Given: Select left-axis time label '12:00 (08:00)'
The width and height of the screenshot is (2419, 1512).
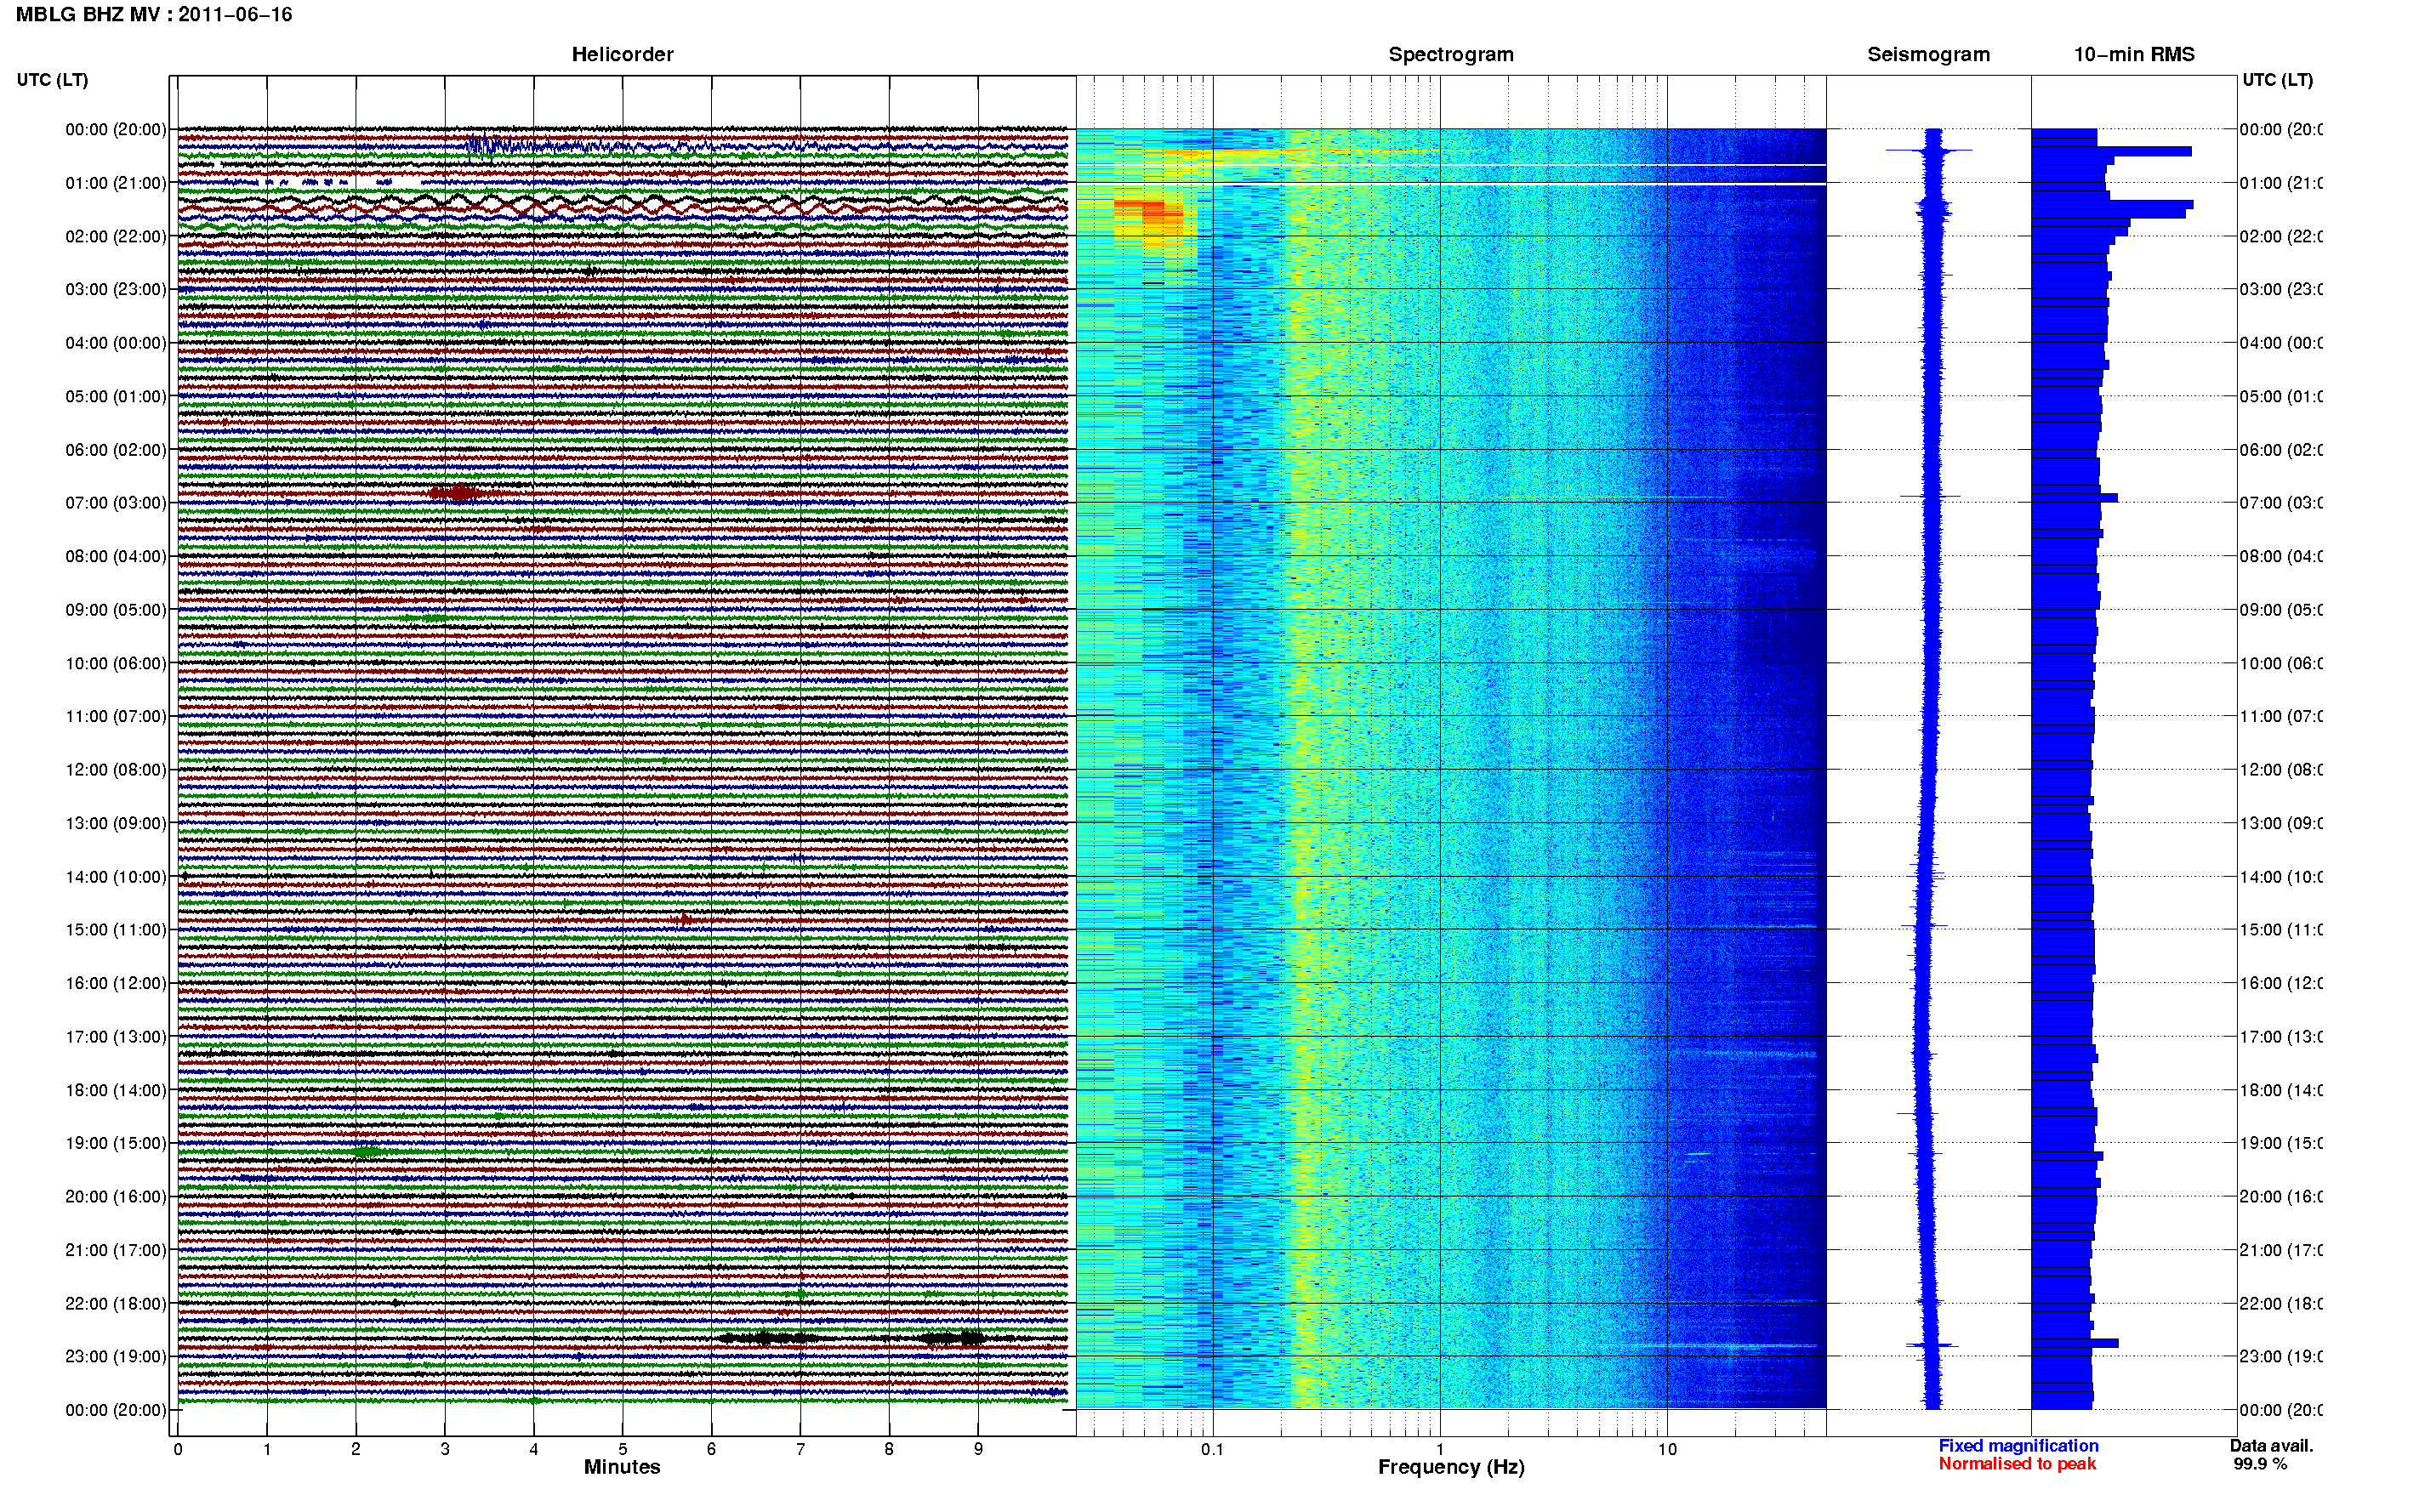Looking at the screenshot, I should click(116, 769).
